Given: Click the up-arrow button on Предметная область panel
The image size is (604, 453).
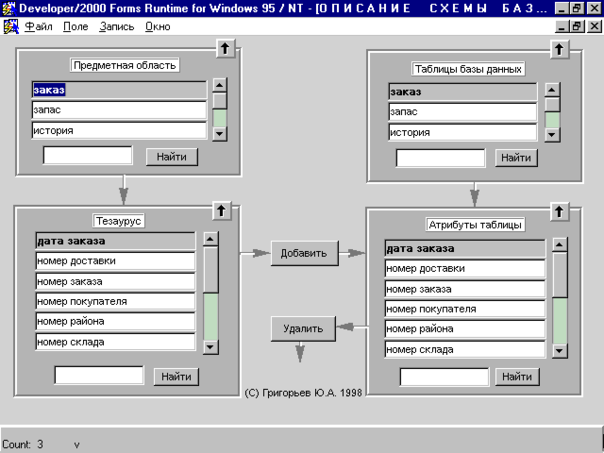Looking at the screenshot, I should pyautogui.click(x=225, y=49).
